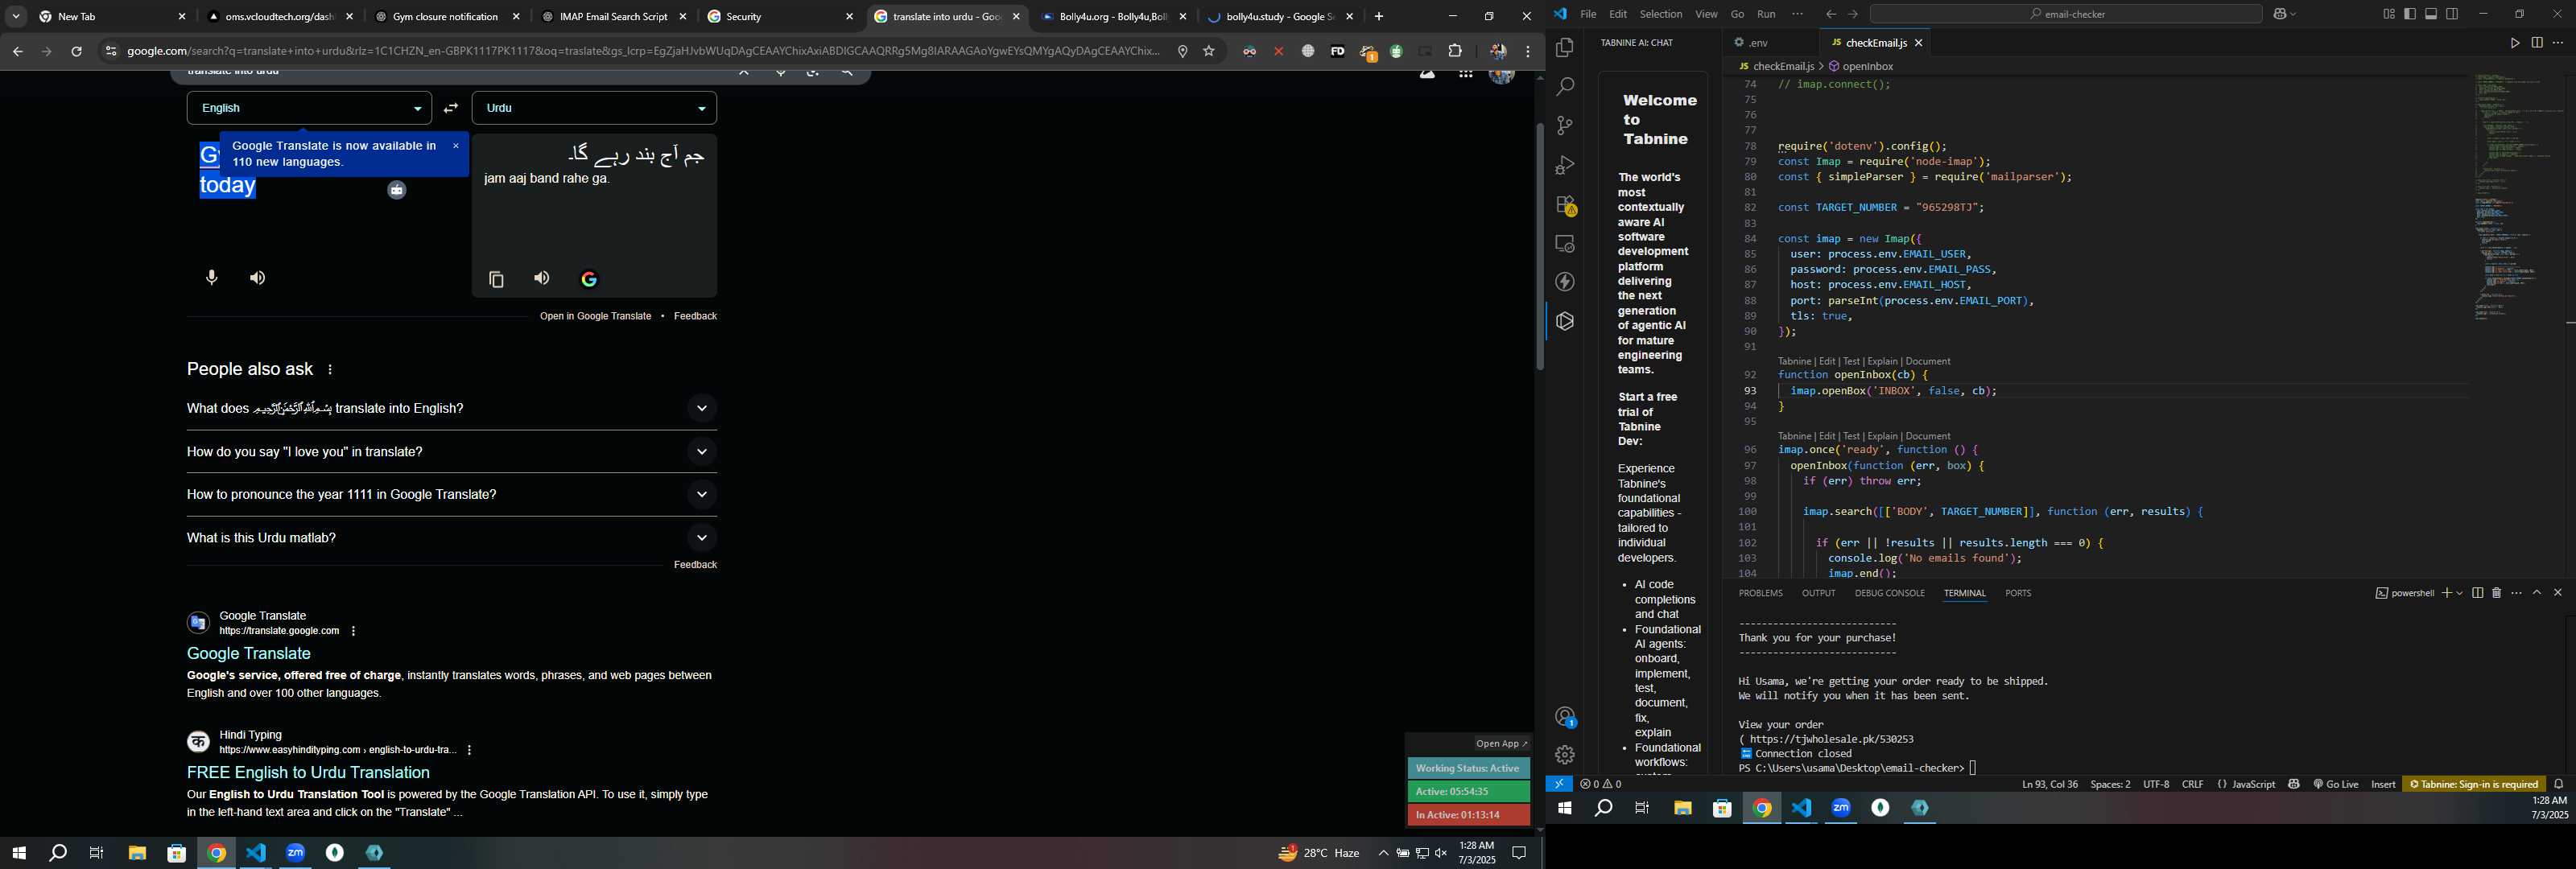Toggle the VS Code secondary side bar
Screen dimensions: 2576x869
click(x=2452, y=14)
